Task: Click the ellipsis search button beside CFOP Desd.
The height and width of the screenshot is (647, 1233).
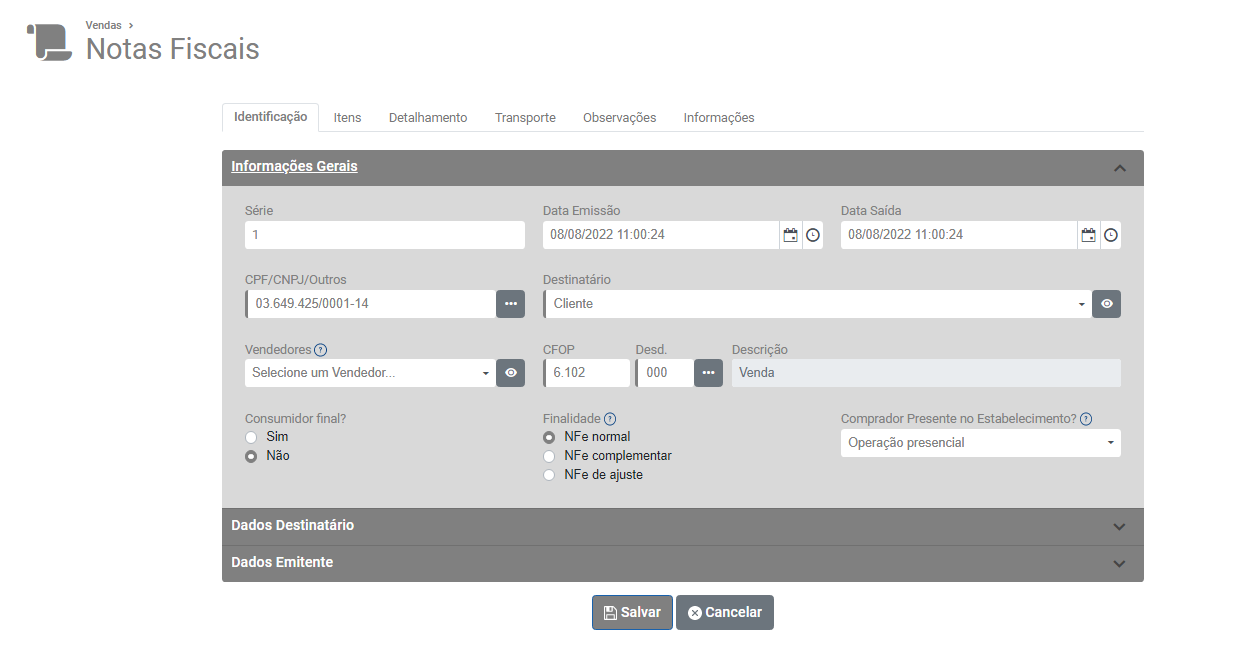Action: [x=708, y=373]
